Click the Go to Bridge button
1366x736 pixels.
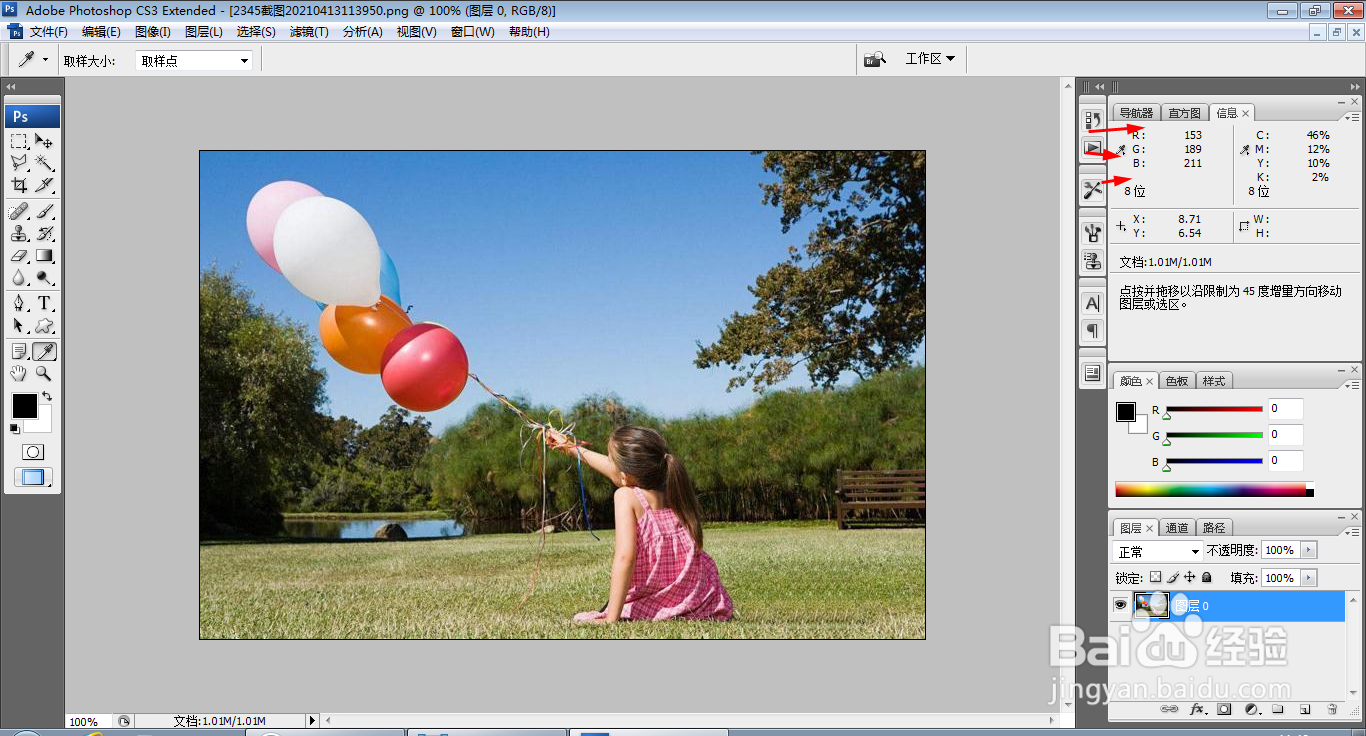click(875, 59)
